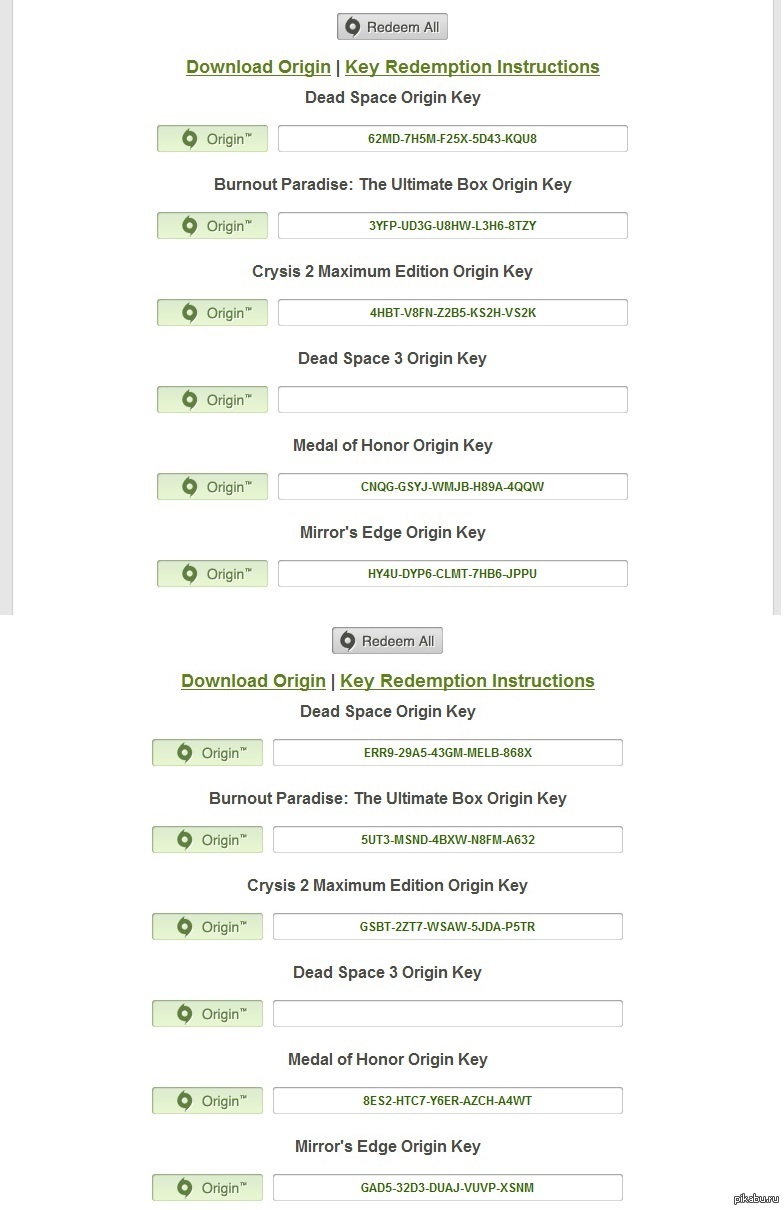Focus the key field containing 5UT3-MSND-4BXW-N8FM-A632

click(448, 840)
